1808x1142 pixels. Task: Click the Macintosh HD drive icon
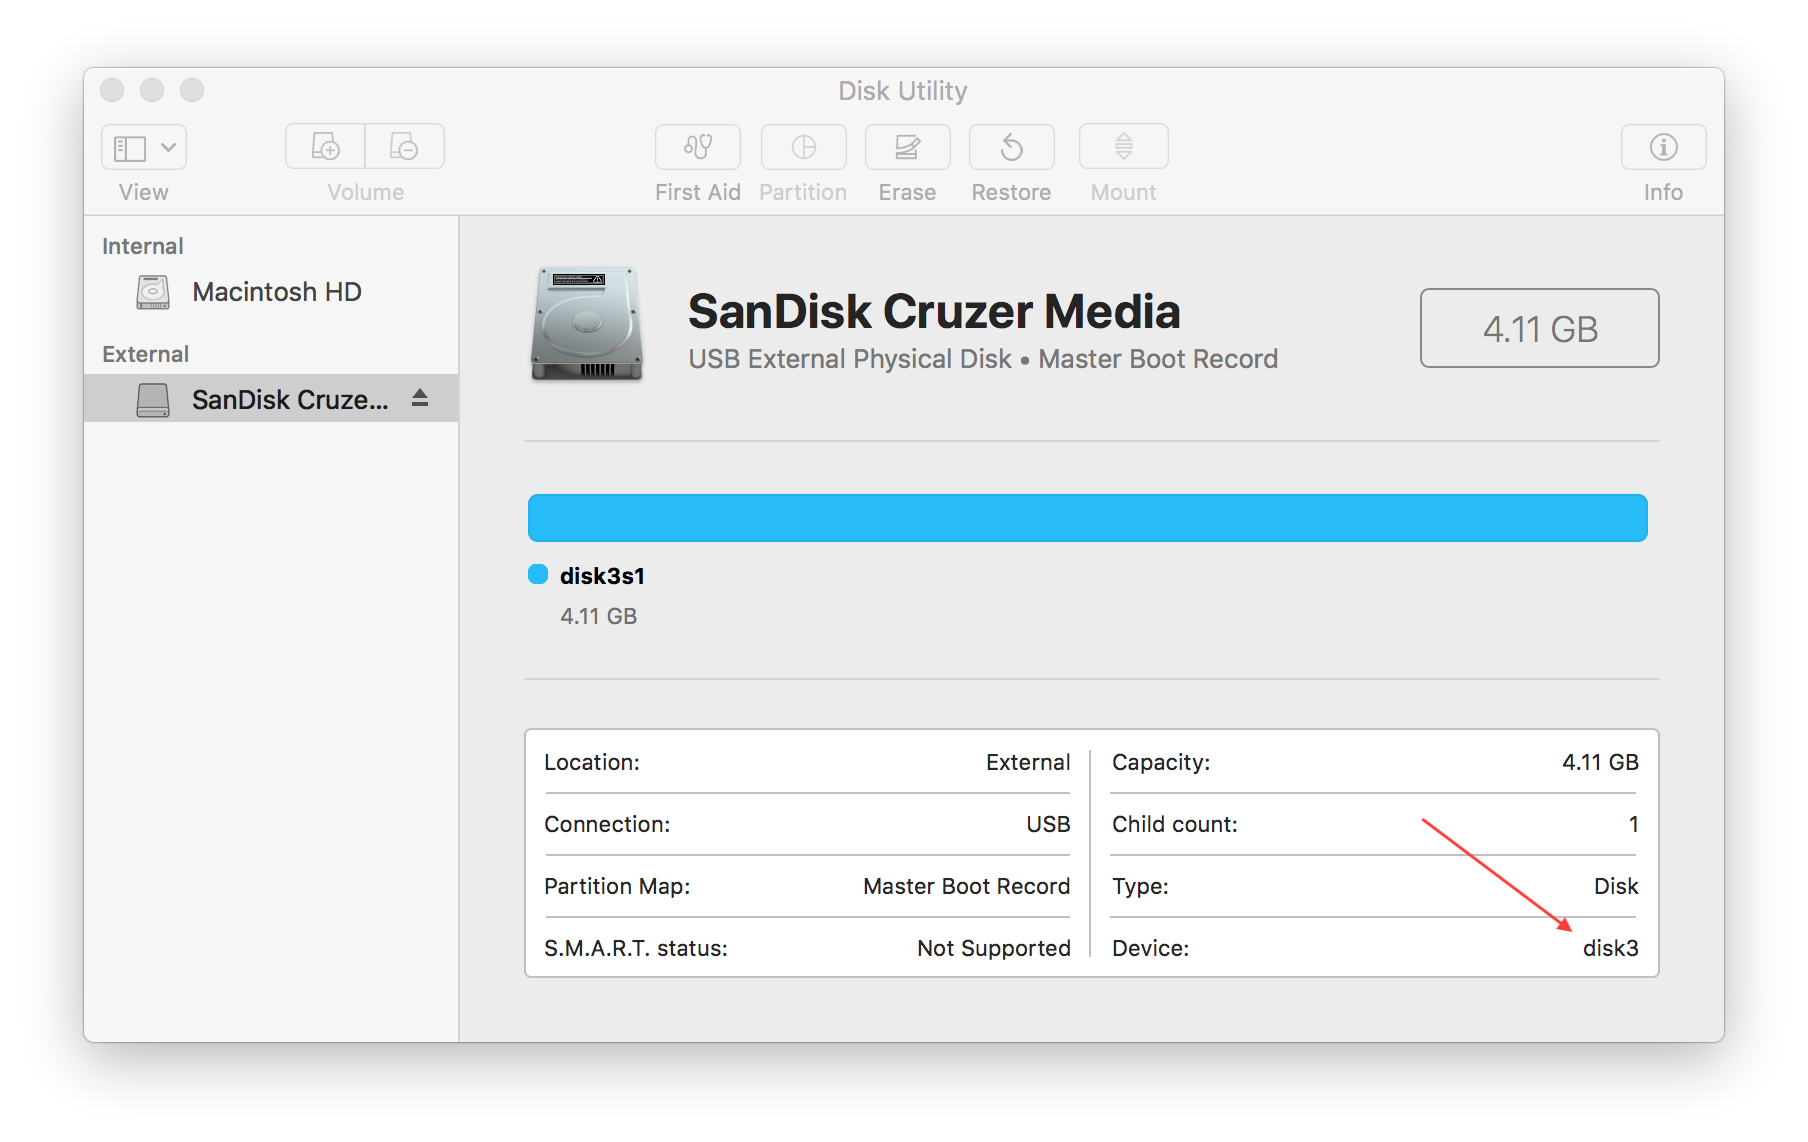click(x=153, y=292)
